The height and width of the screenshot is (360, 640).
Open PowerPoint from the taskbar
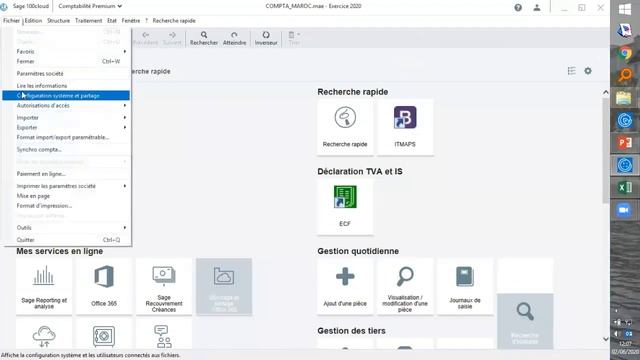[x=625, y=142]
